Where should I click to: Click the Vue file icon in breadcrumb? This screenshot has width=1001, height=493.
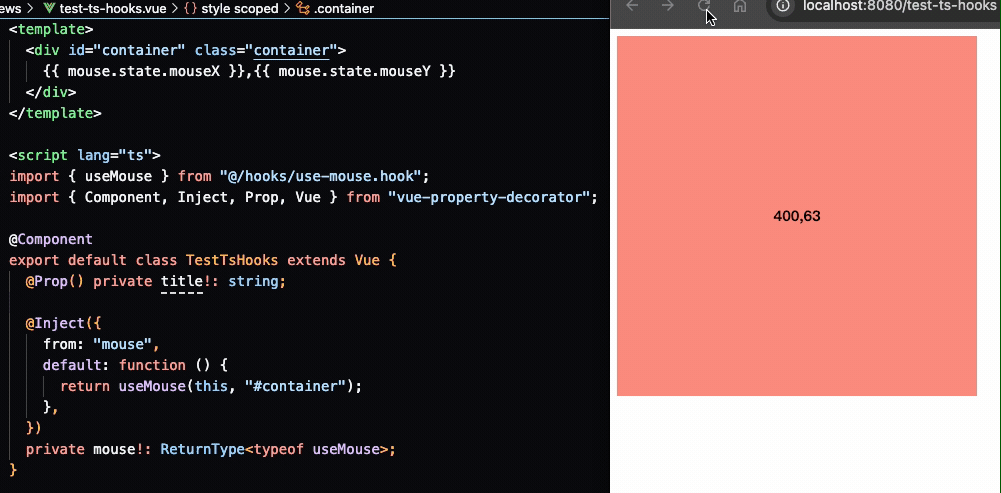49,8
